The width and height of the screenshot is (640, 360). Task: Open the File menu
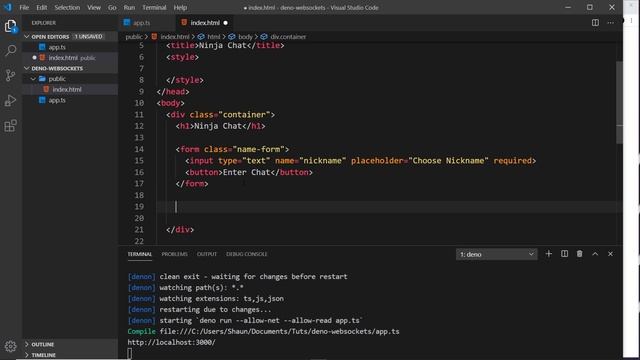point(24,7)
